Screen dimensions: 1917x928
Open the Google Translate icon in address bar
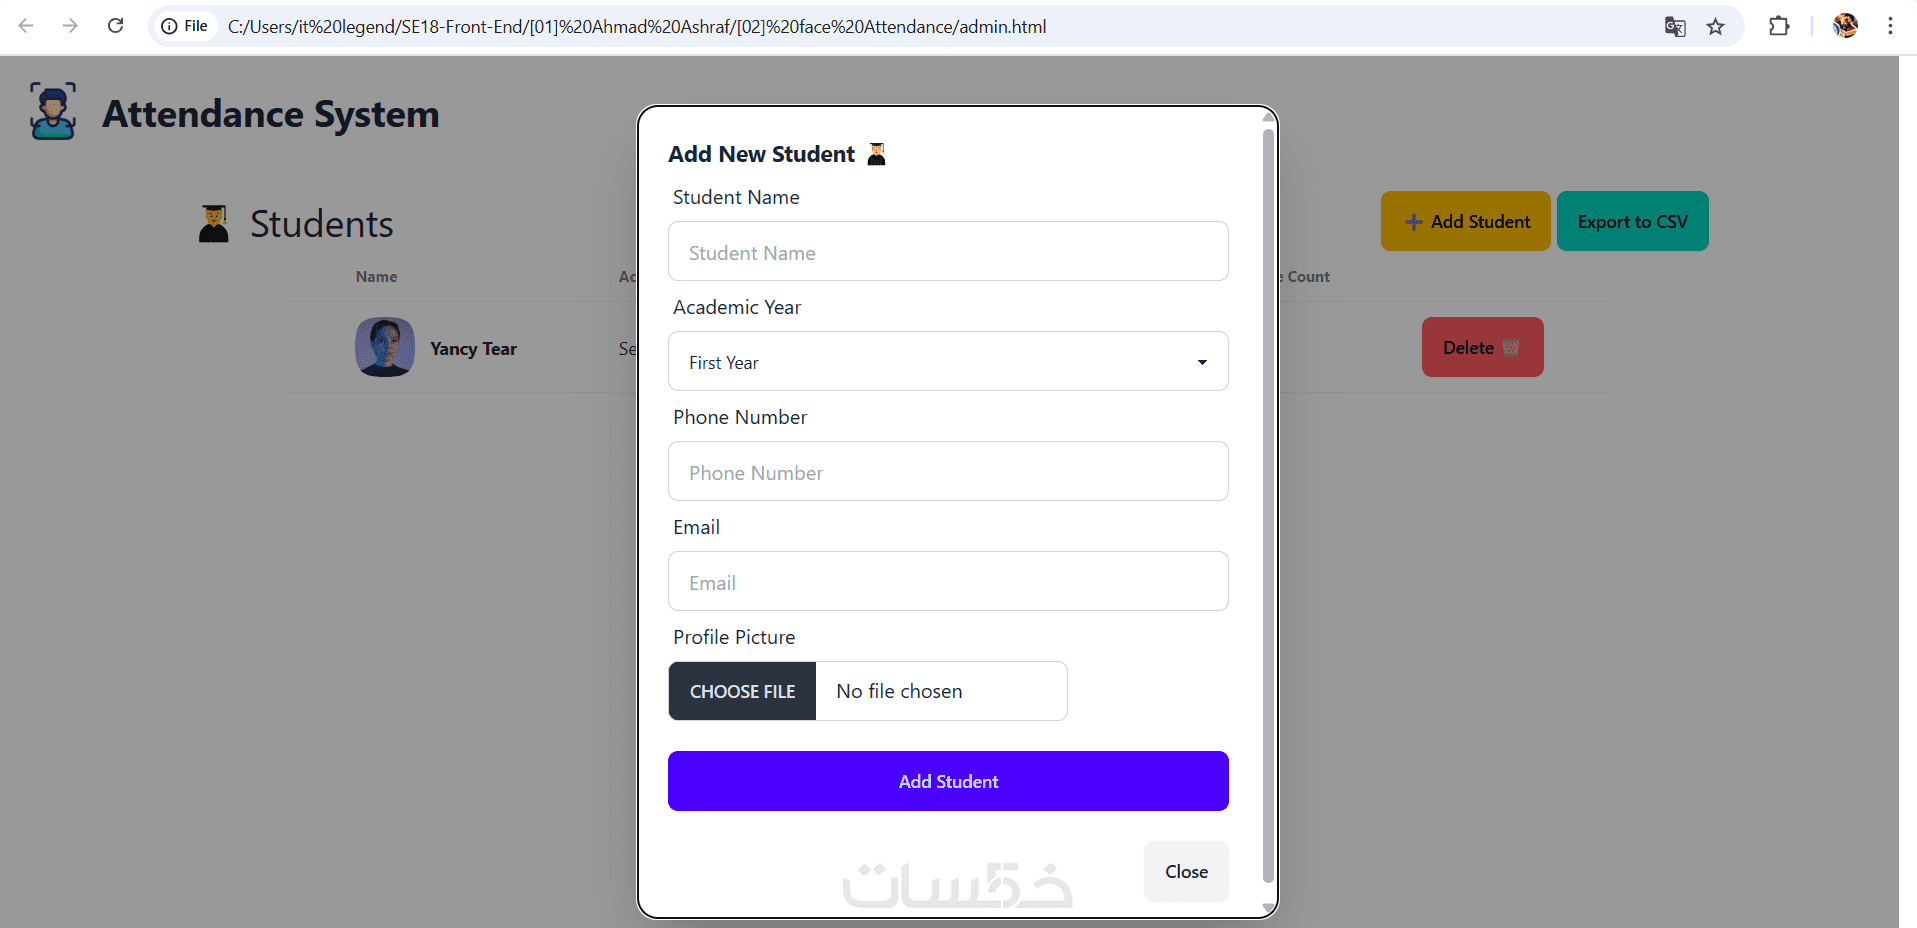click(1675, 27)
